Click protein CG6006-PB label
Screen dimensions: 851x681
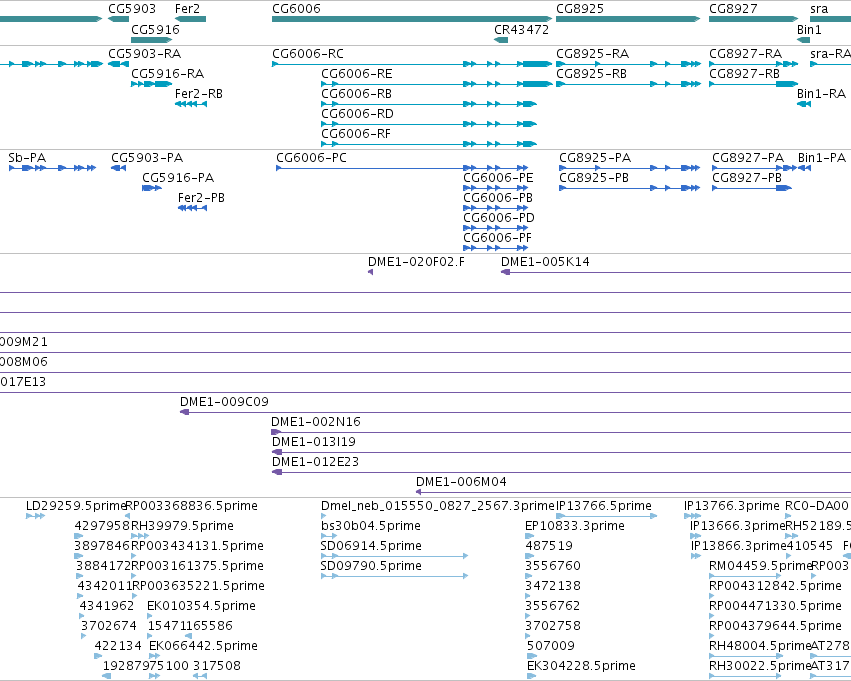(498, 198)
